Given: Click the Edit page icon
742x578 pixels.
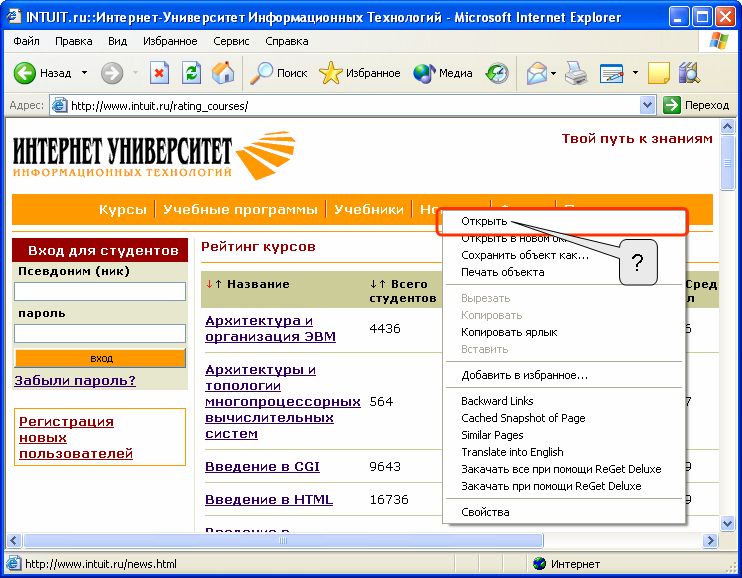Looking at the screenshot, I should [x=611, y=73].
